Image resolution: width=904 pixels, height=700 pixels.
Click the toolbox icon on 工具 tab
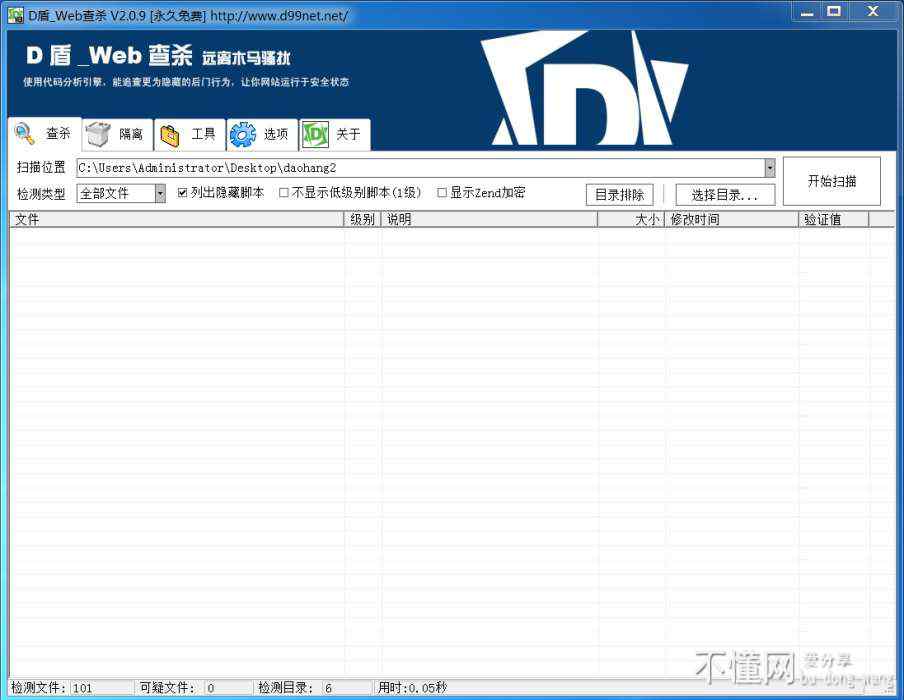pos(170,135)
